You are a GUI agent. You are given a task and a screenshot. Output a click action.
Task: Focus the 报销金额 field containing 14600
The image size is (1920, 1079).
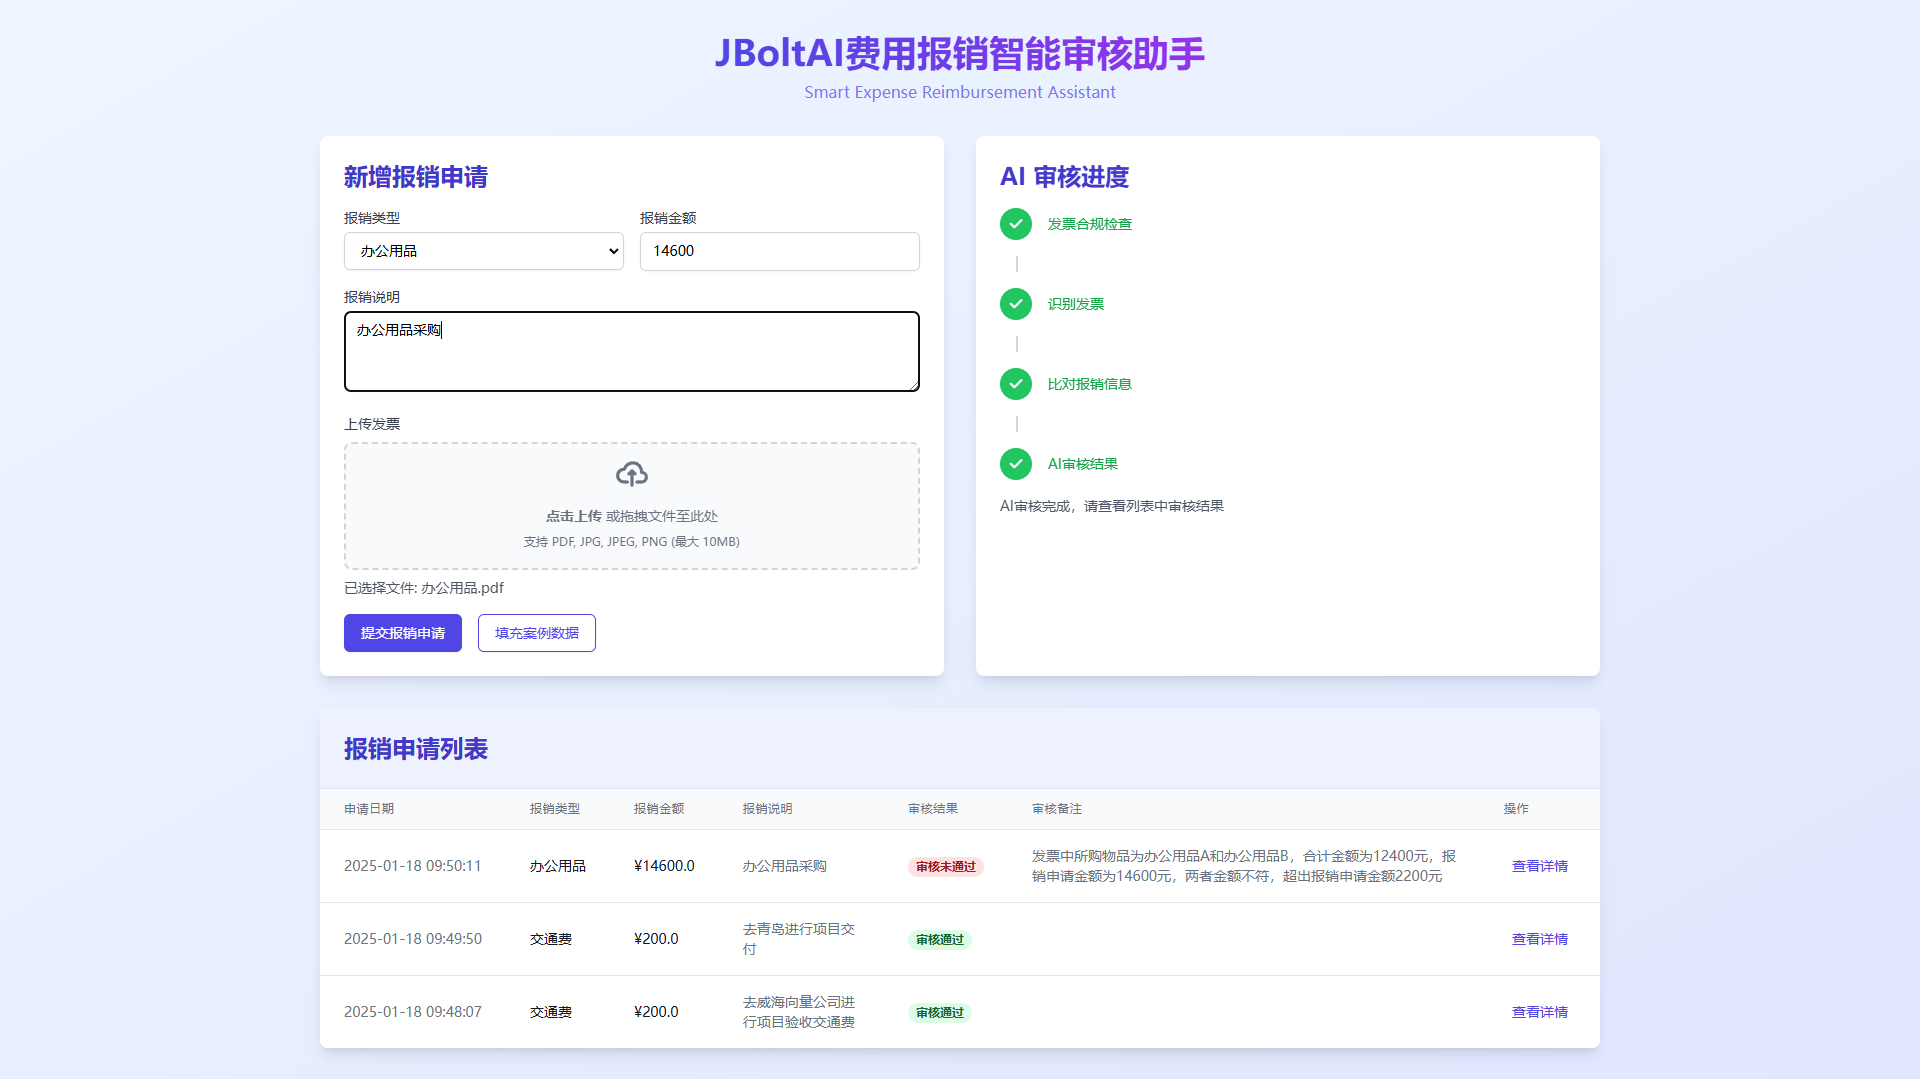[x=780, y=251]
